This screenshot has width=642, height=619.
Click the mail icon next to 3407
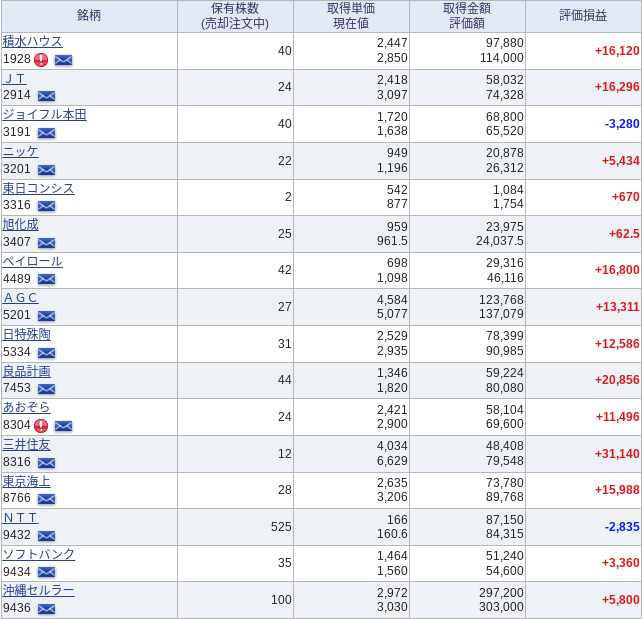[46, 243]
